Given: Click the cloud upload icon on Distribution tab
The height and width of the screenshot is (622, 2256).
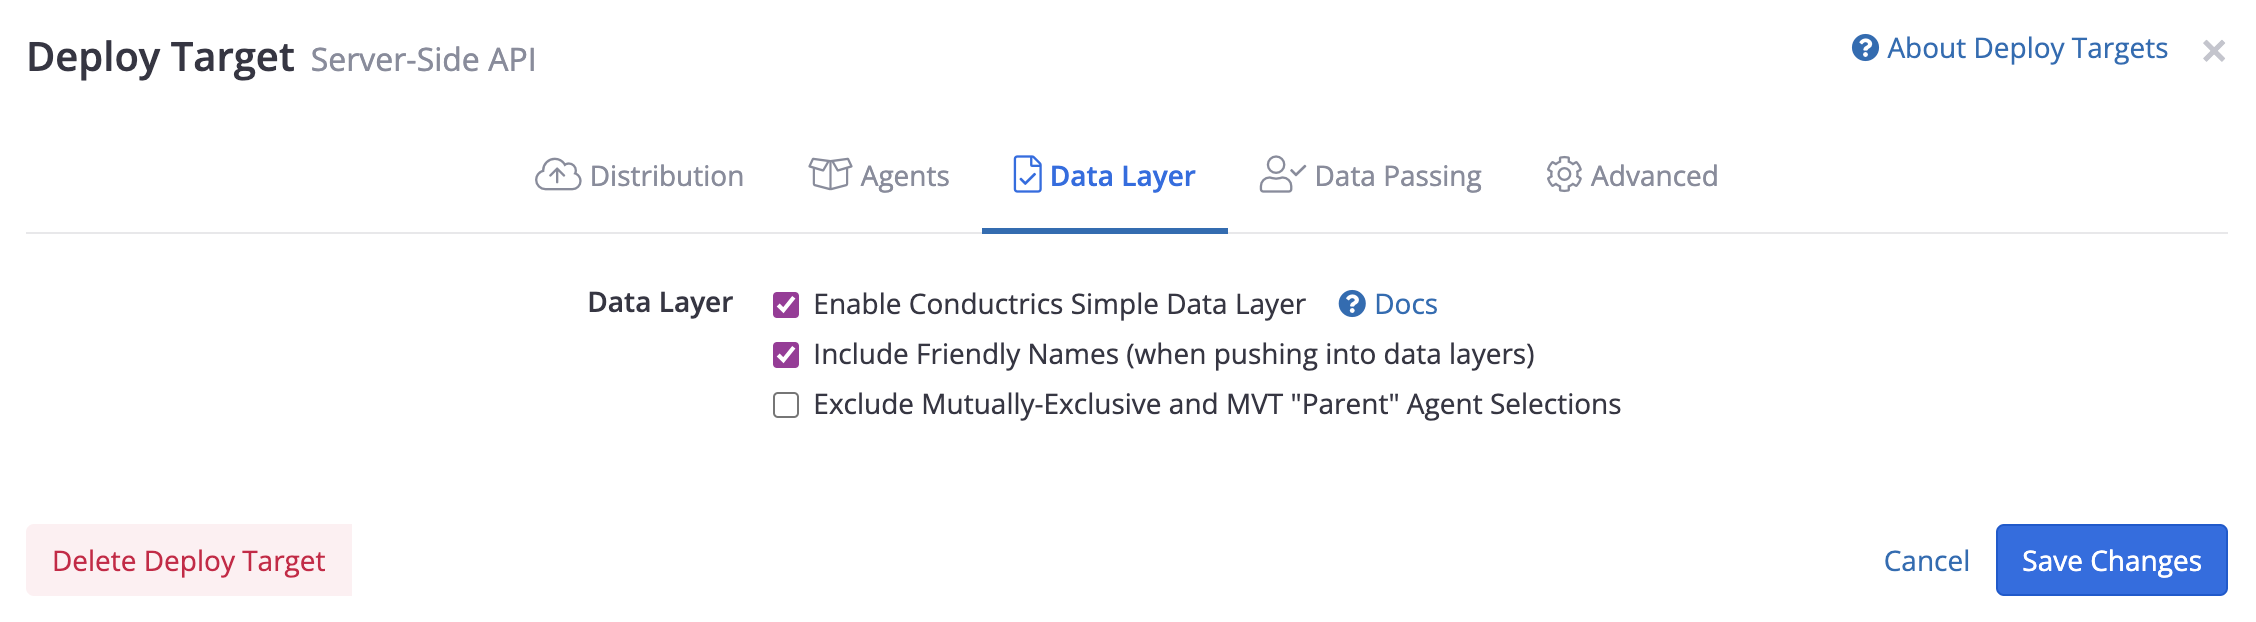Looking at the screenshot, I should coord(557,175).
